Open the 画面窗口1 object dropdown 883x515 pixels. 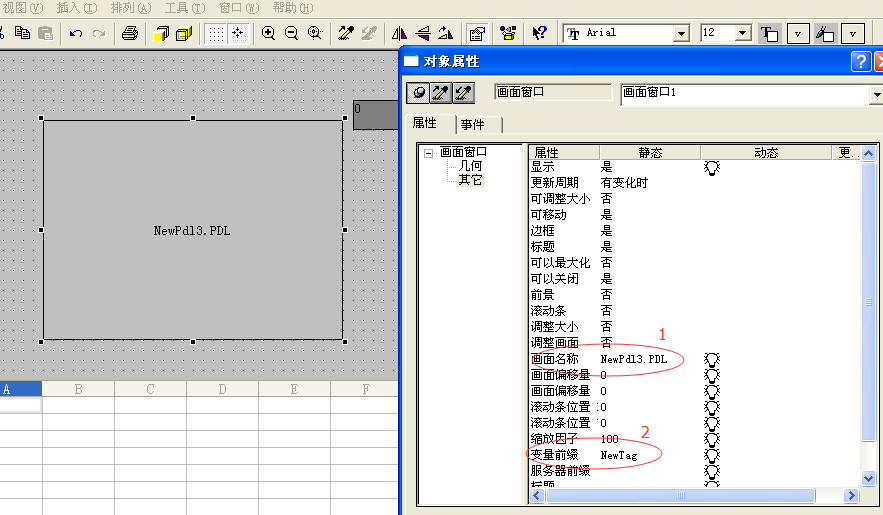[876, 95]
